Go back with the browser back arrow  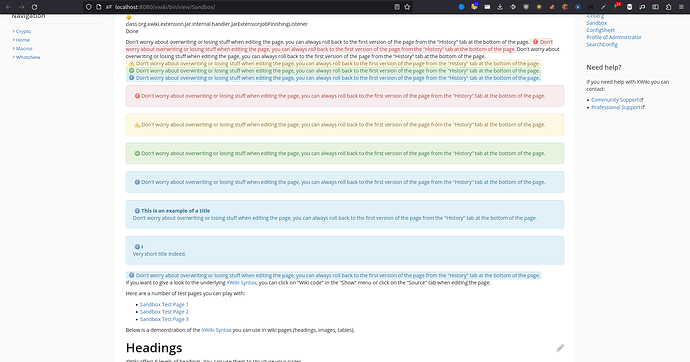[x=8, y=7]
